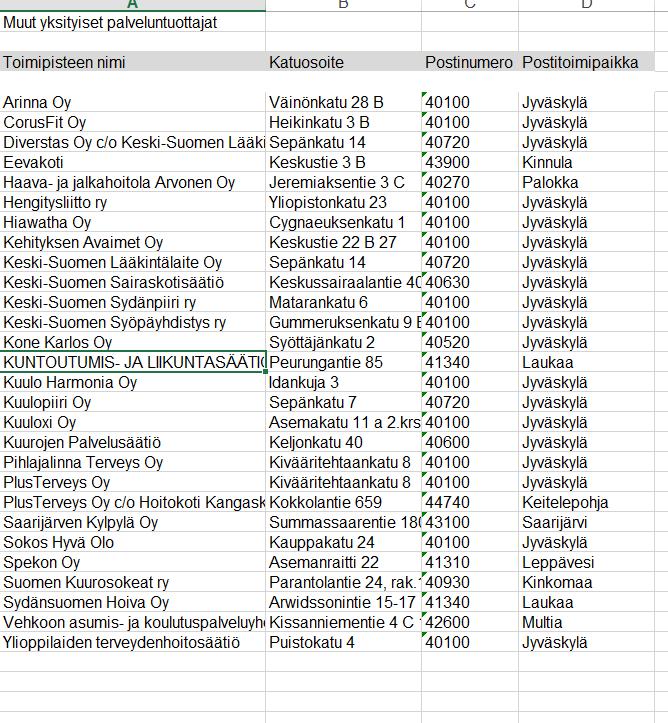Select postal code '40630'

470,282
